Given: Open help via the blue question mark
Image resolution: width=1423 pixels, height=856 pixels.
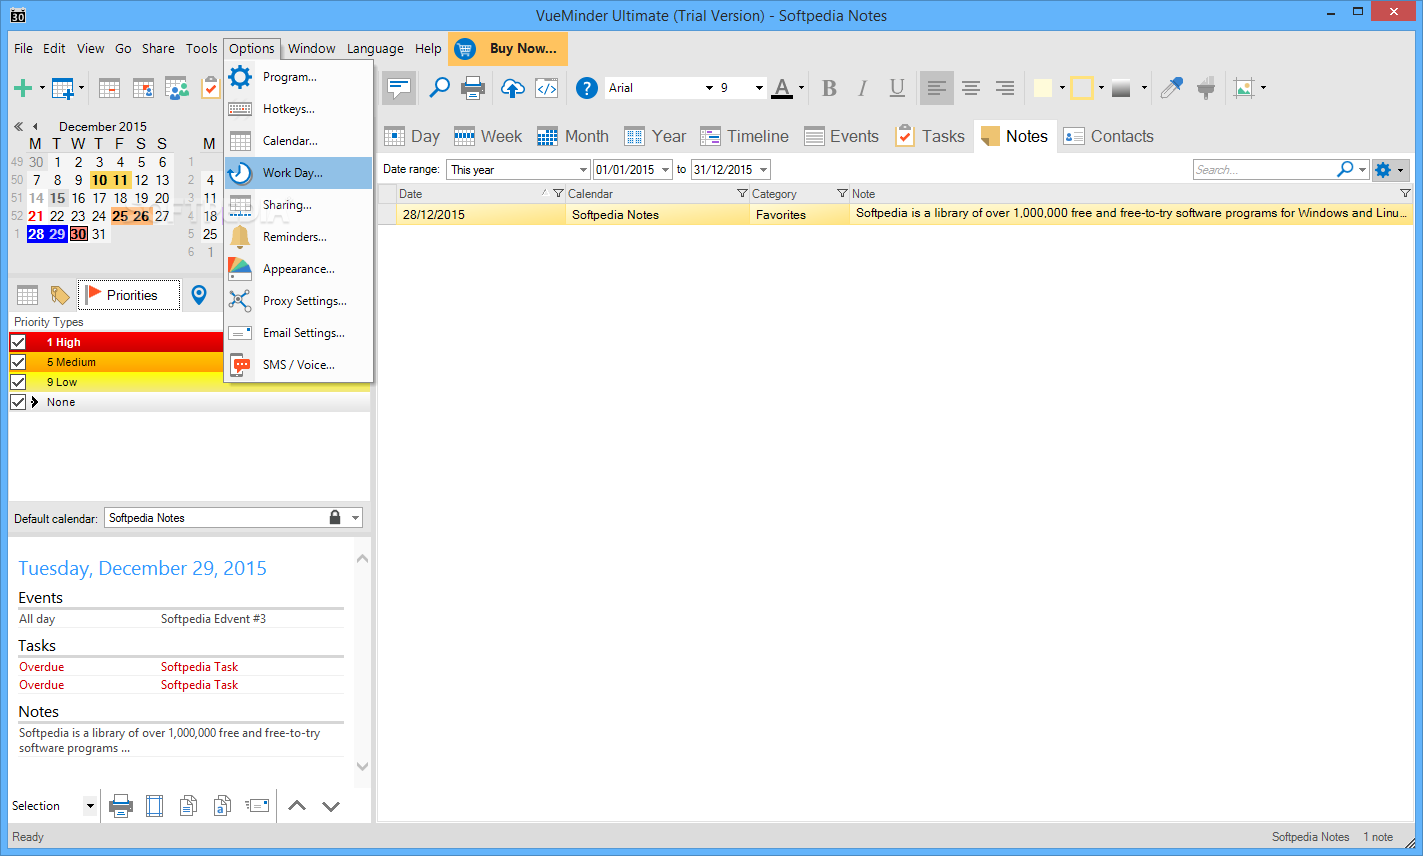Looking at the screenshot, I should 587,88.
